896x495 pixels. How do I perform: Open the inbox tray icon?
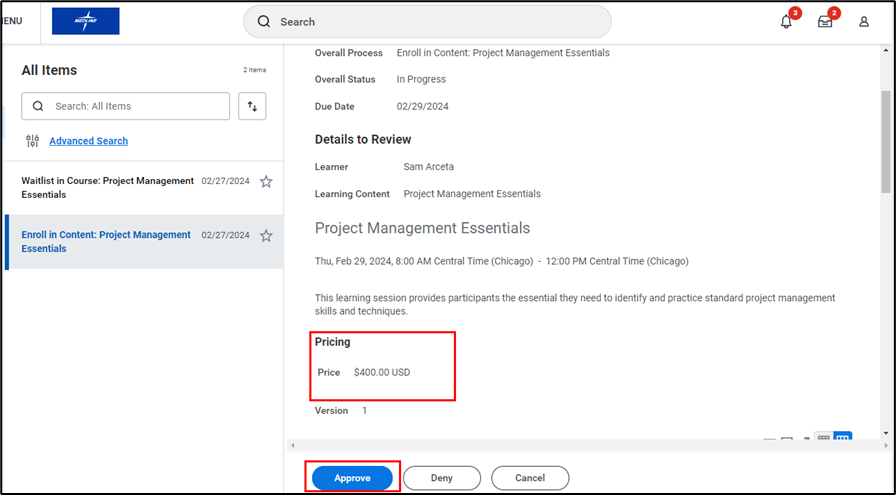click(x=825, y=22)
